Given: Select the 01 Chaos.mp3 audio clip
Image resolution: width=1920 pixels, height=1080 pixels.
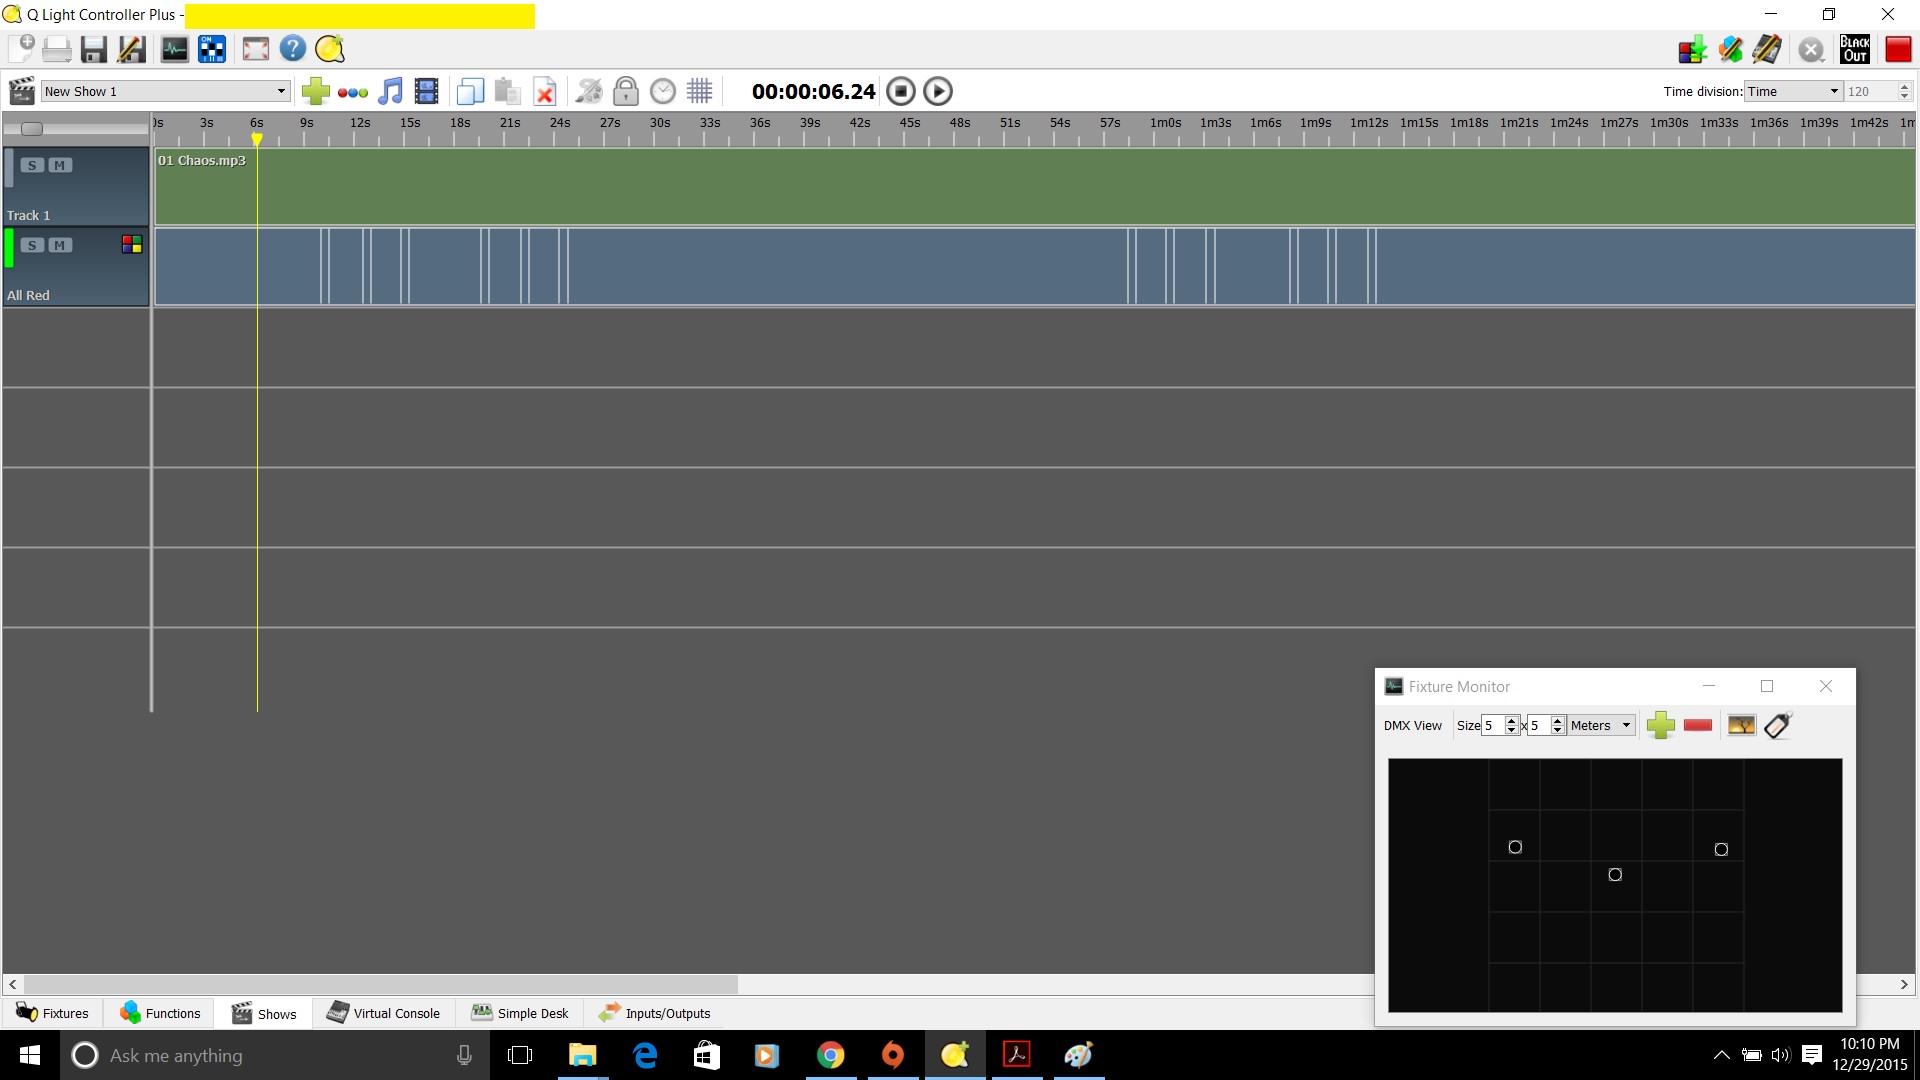Looking at the screenshot, I should coord(1035,187).
